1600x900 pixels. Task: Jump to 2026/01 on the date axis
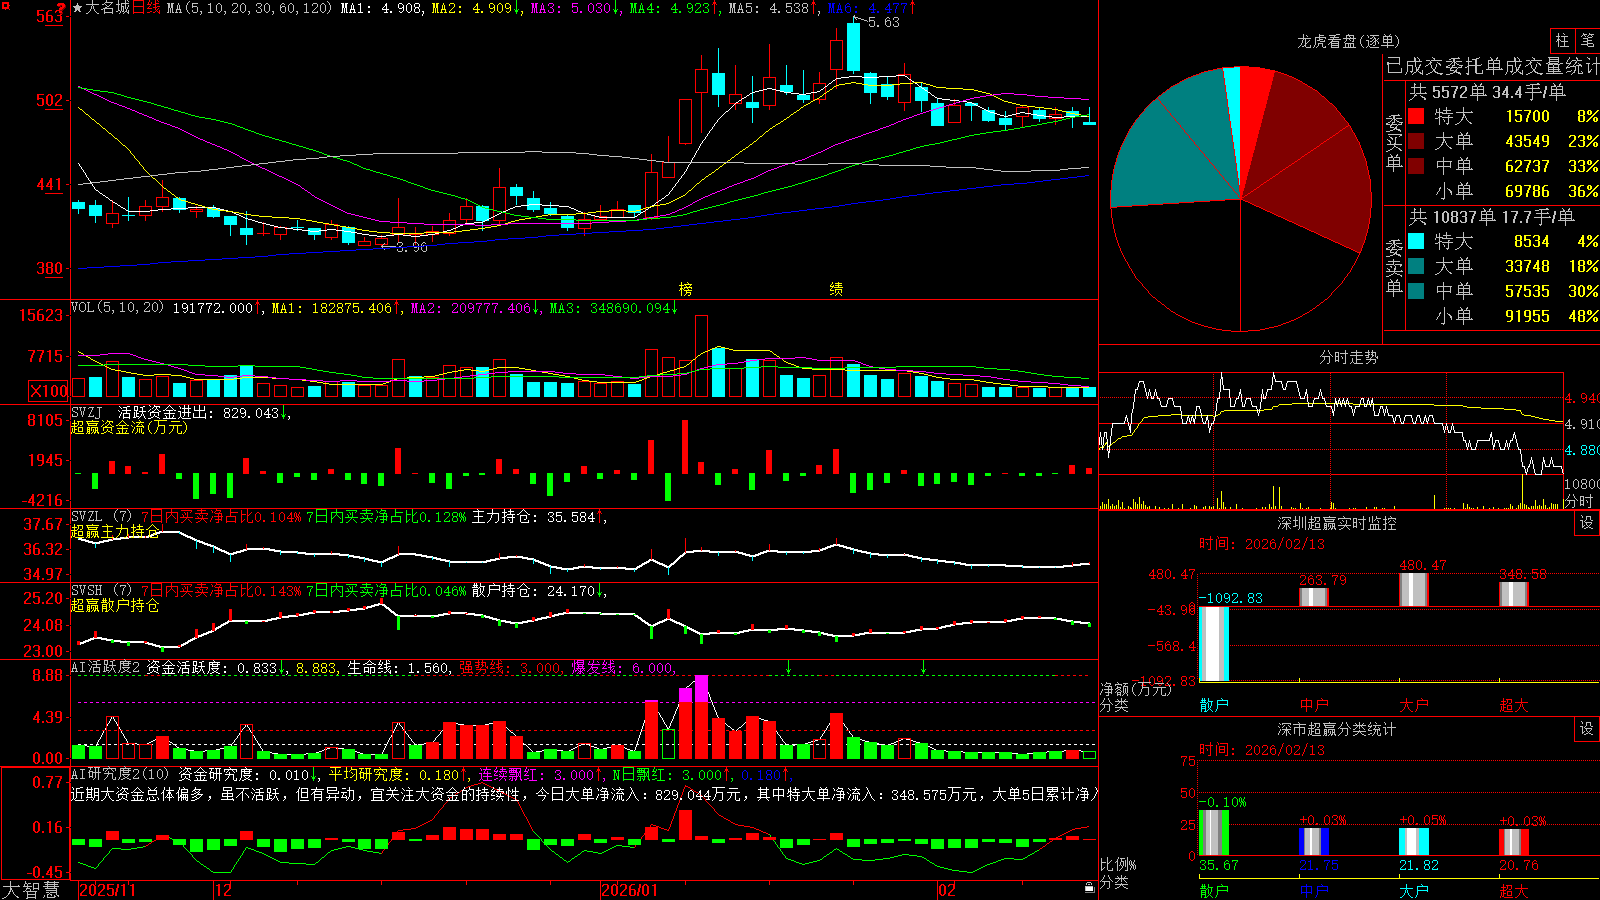tap(629, 890)
